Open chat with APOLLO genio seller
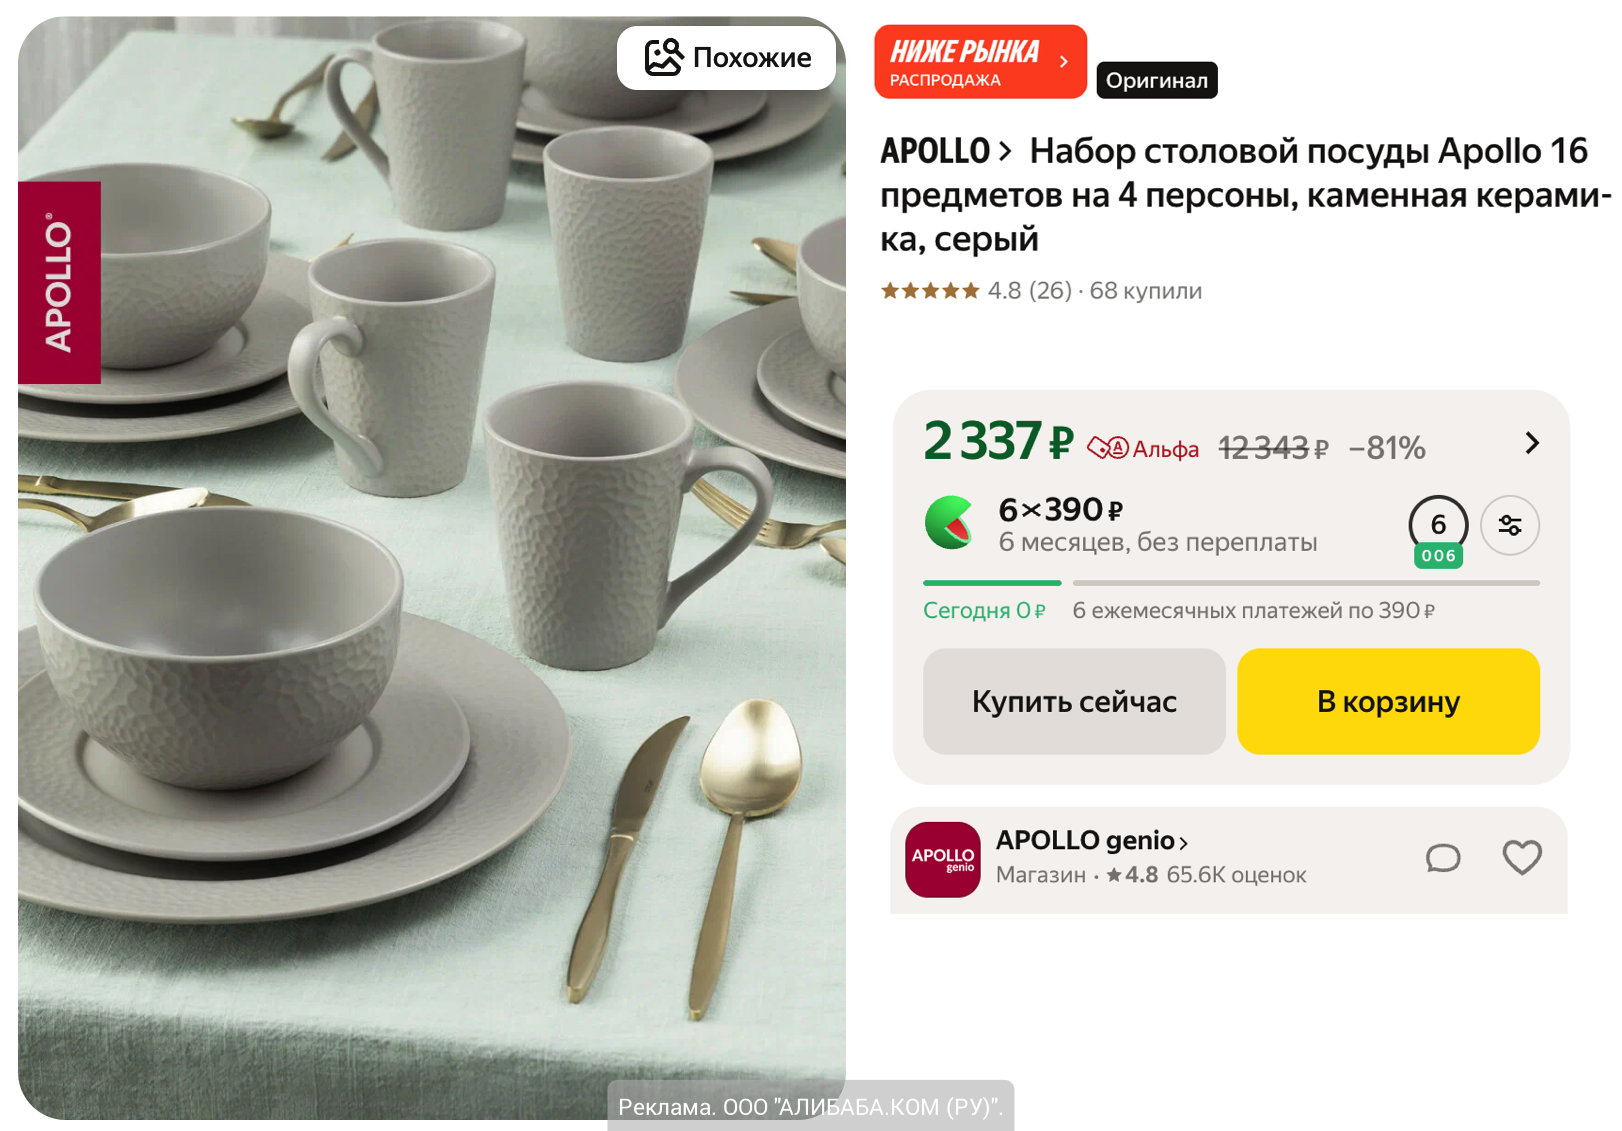Viewport: 1622px width, 1131px height. pyautogui.click(x=1442, y=858)
